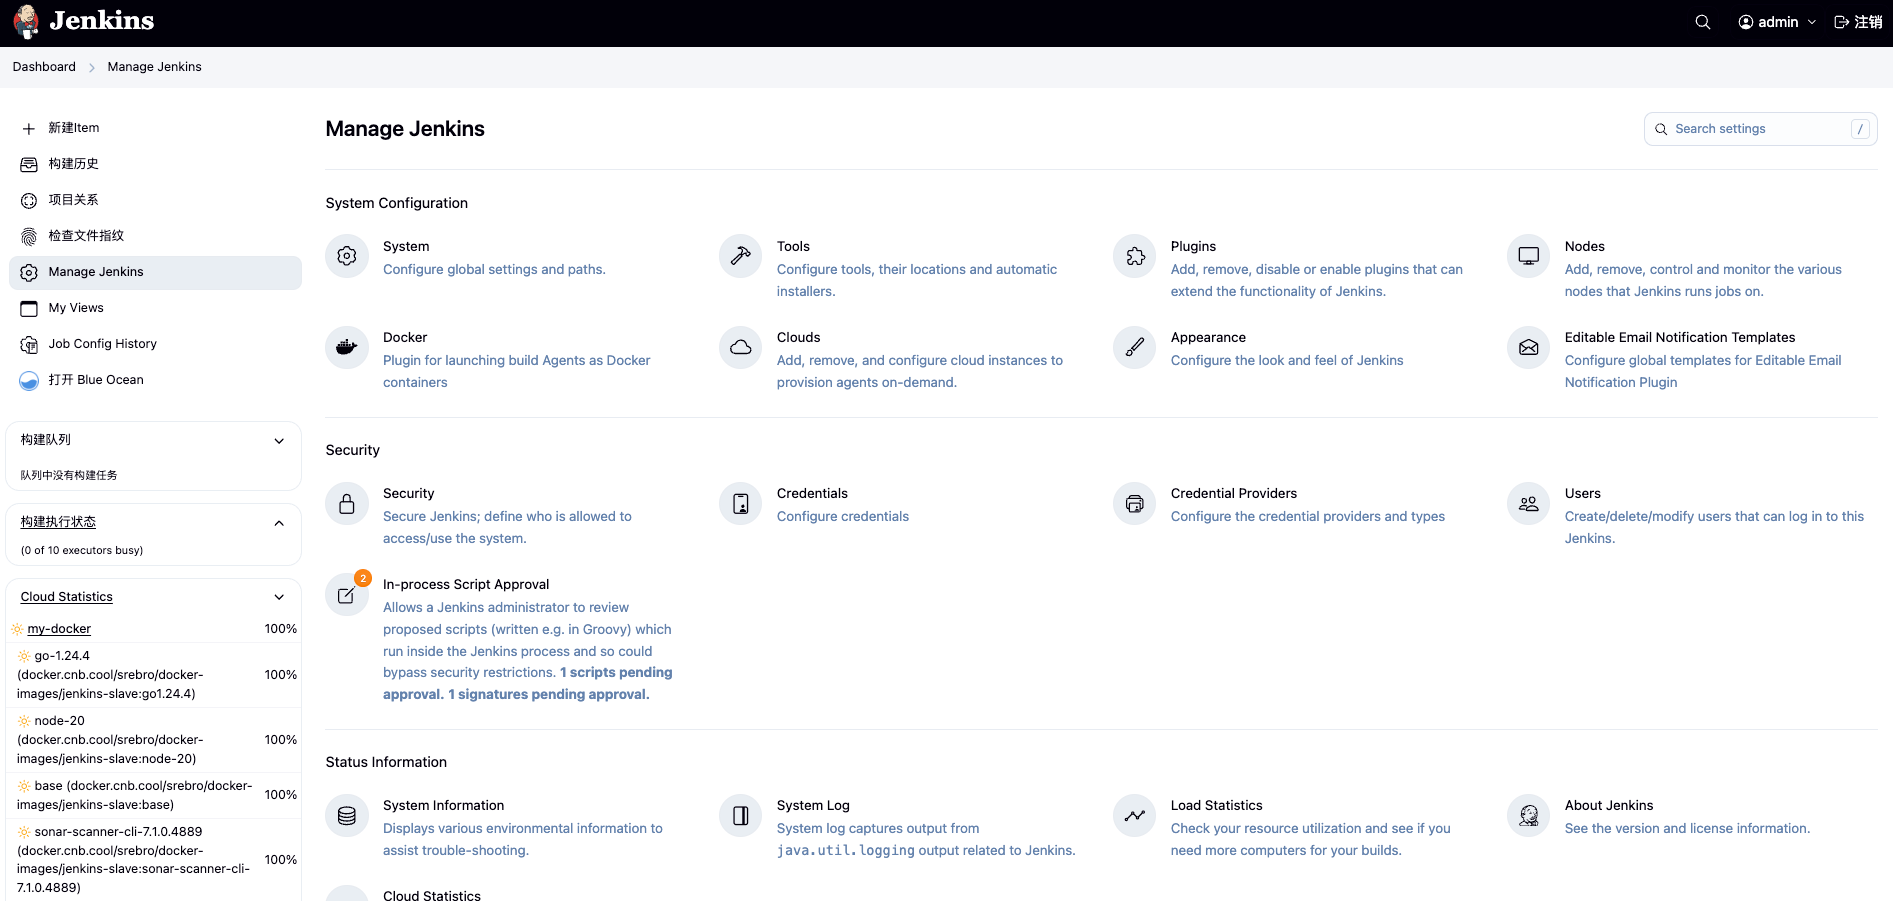This screenshot has width=1893, height=901.
Task: Open In-process Script Approval icon
Action: pyautogui.click(x=347, y=594)
